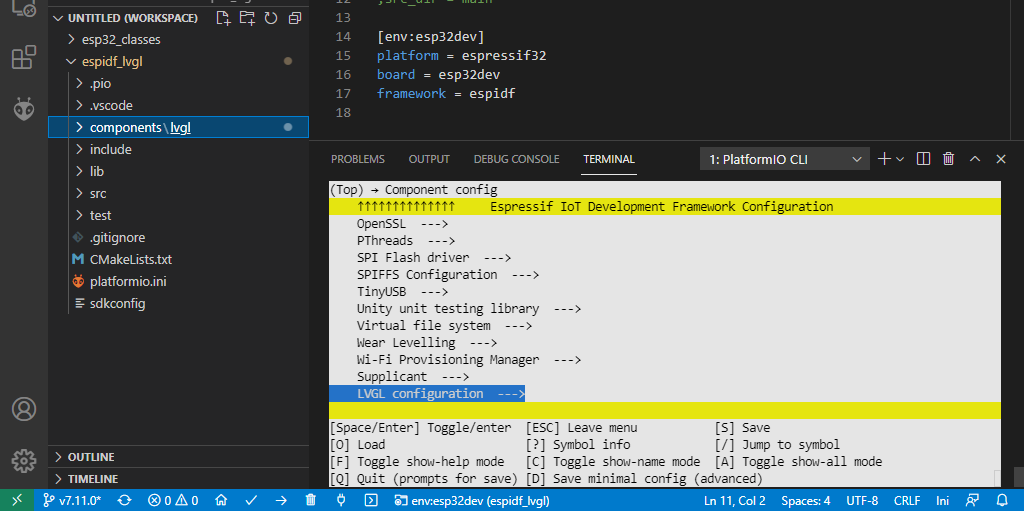1024x511 pixels.
Task: Switch environment env:esp32dev (espidf_lvgl)
Action: [x=473, y=501]
